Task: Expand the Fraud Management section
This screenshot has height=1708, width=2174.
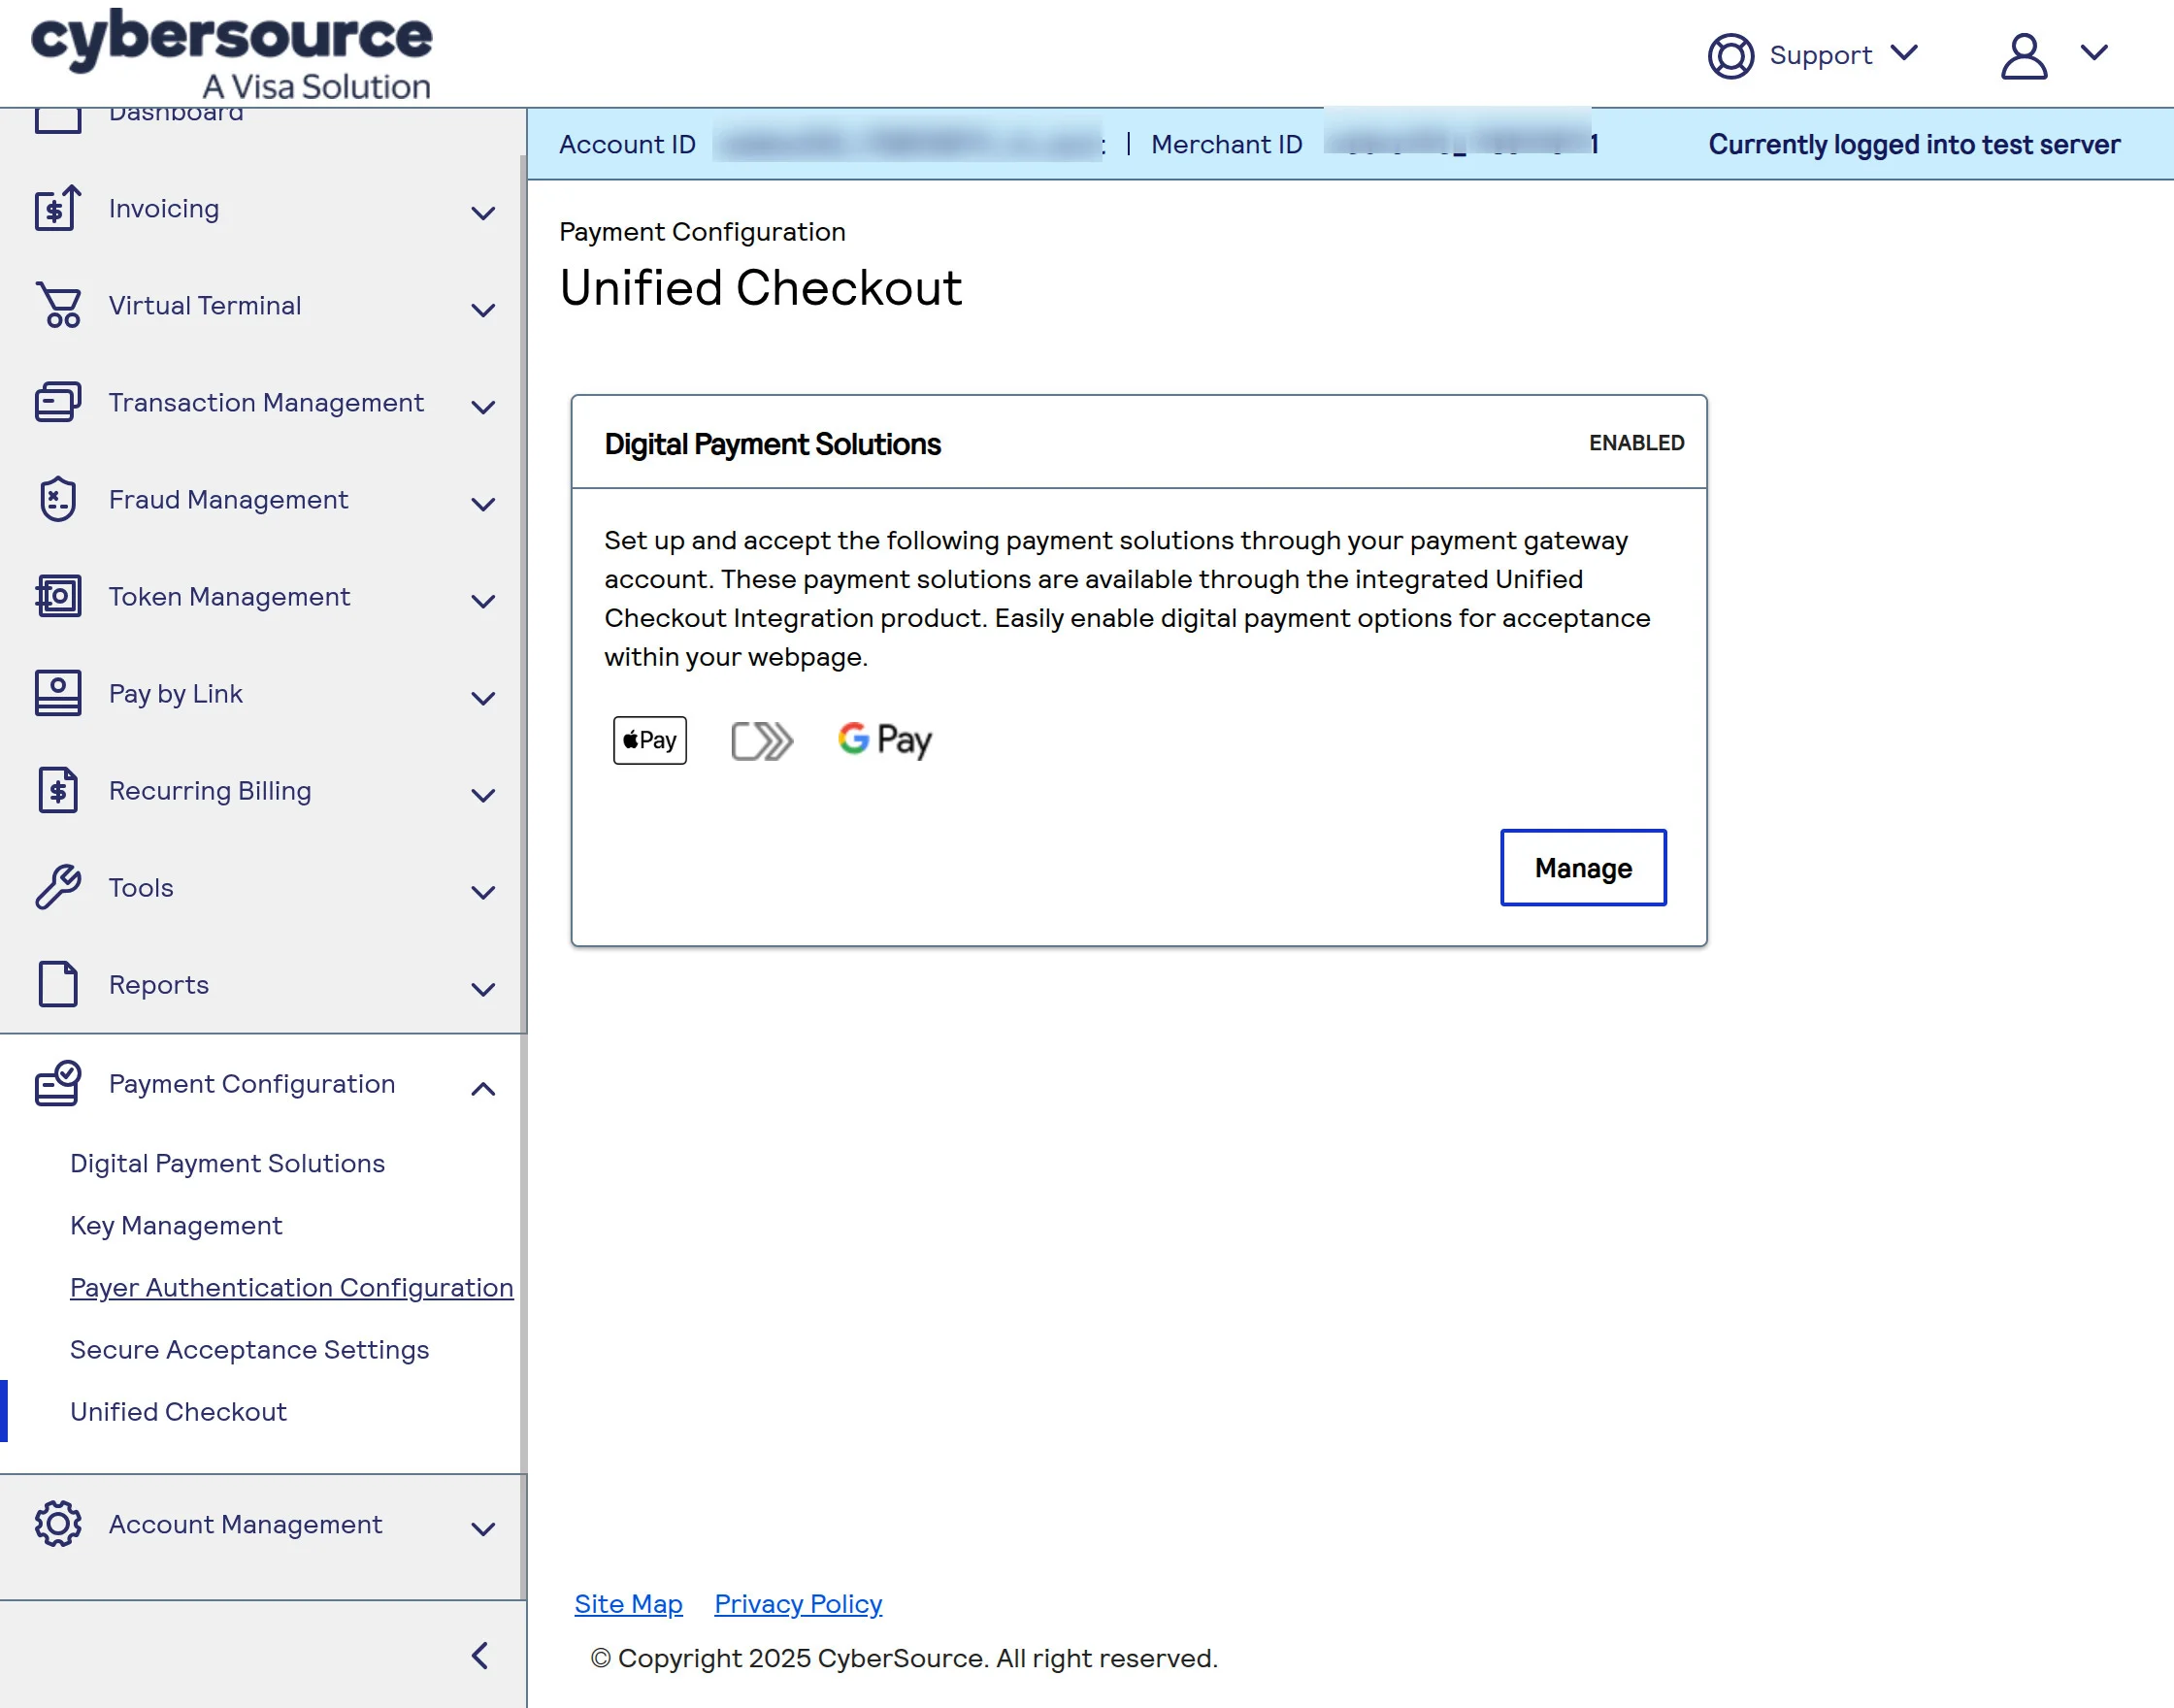Action: click(x=483, y=503)
